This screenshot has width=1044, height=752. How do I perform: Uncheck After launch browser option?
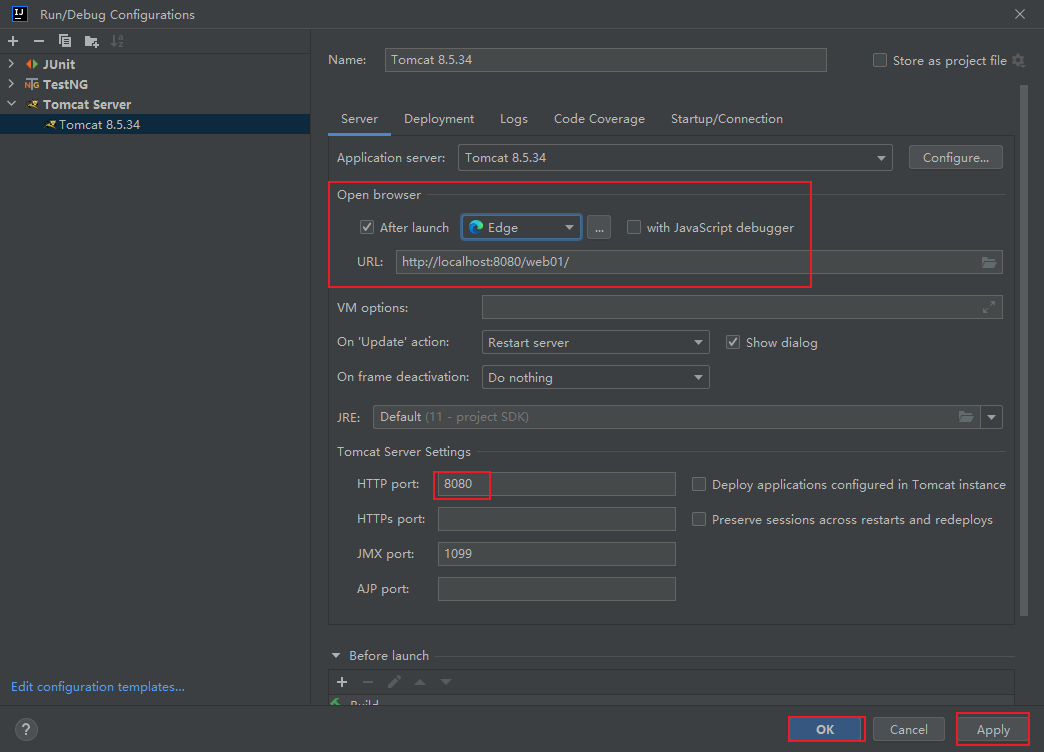coord(367,228)
